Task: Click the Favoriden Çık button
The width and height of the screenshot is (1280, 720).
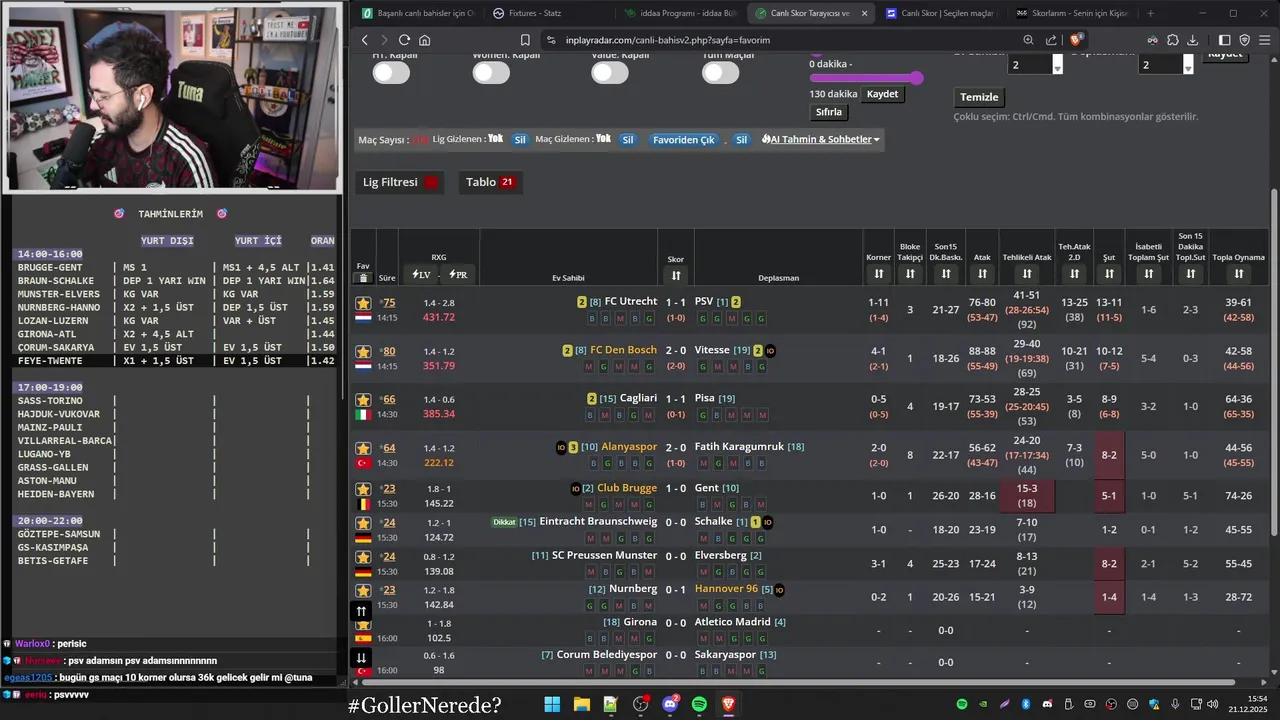Action: (684, 139)
